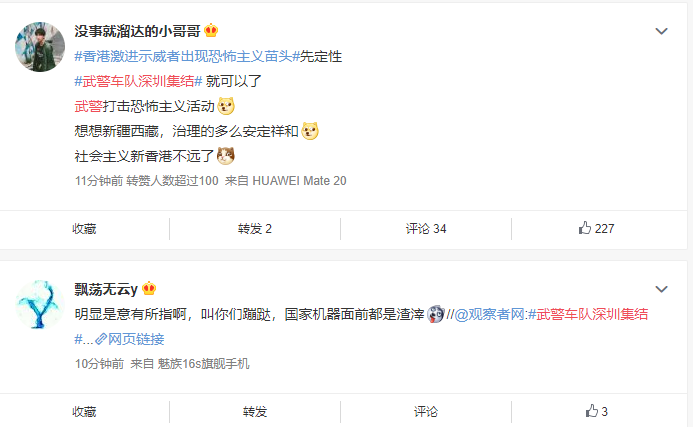Open the 网页链接 link in second post

pos(129,339)
